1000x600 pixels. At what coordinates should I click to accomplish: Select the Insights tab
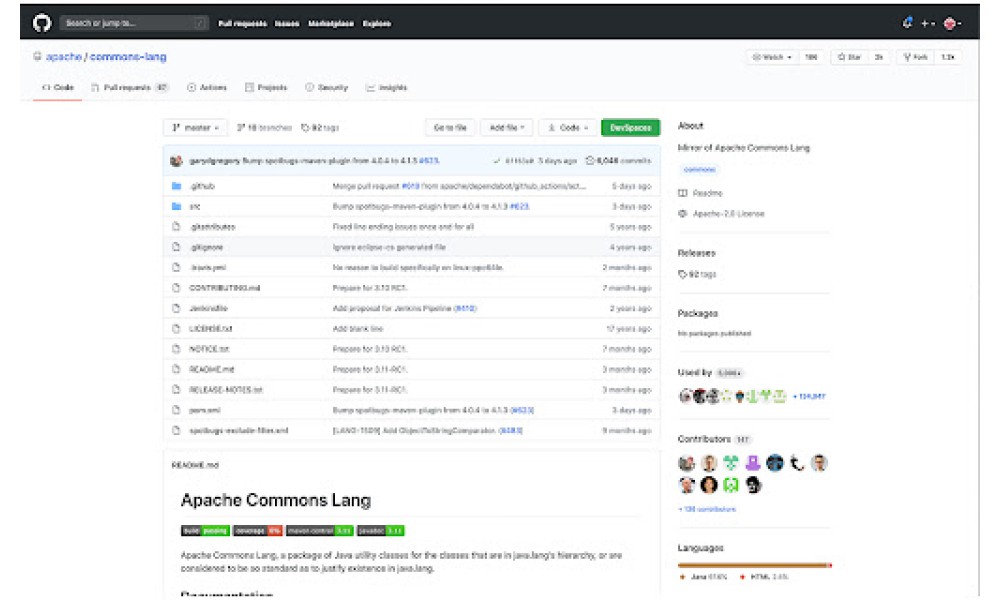[x=386, y=87]
